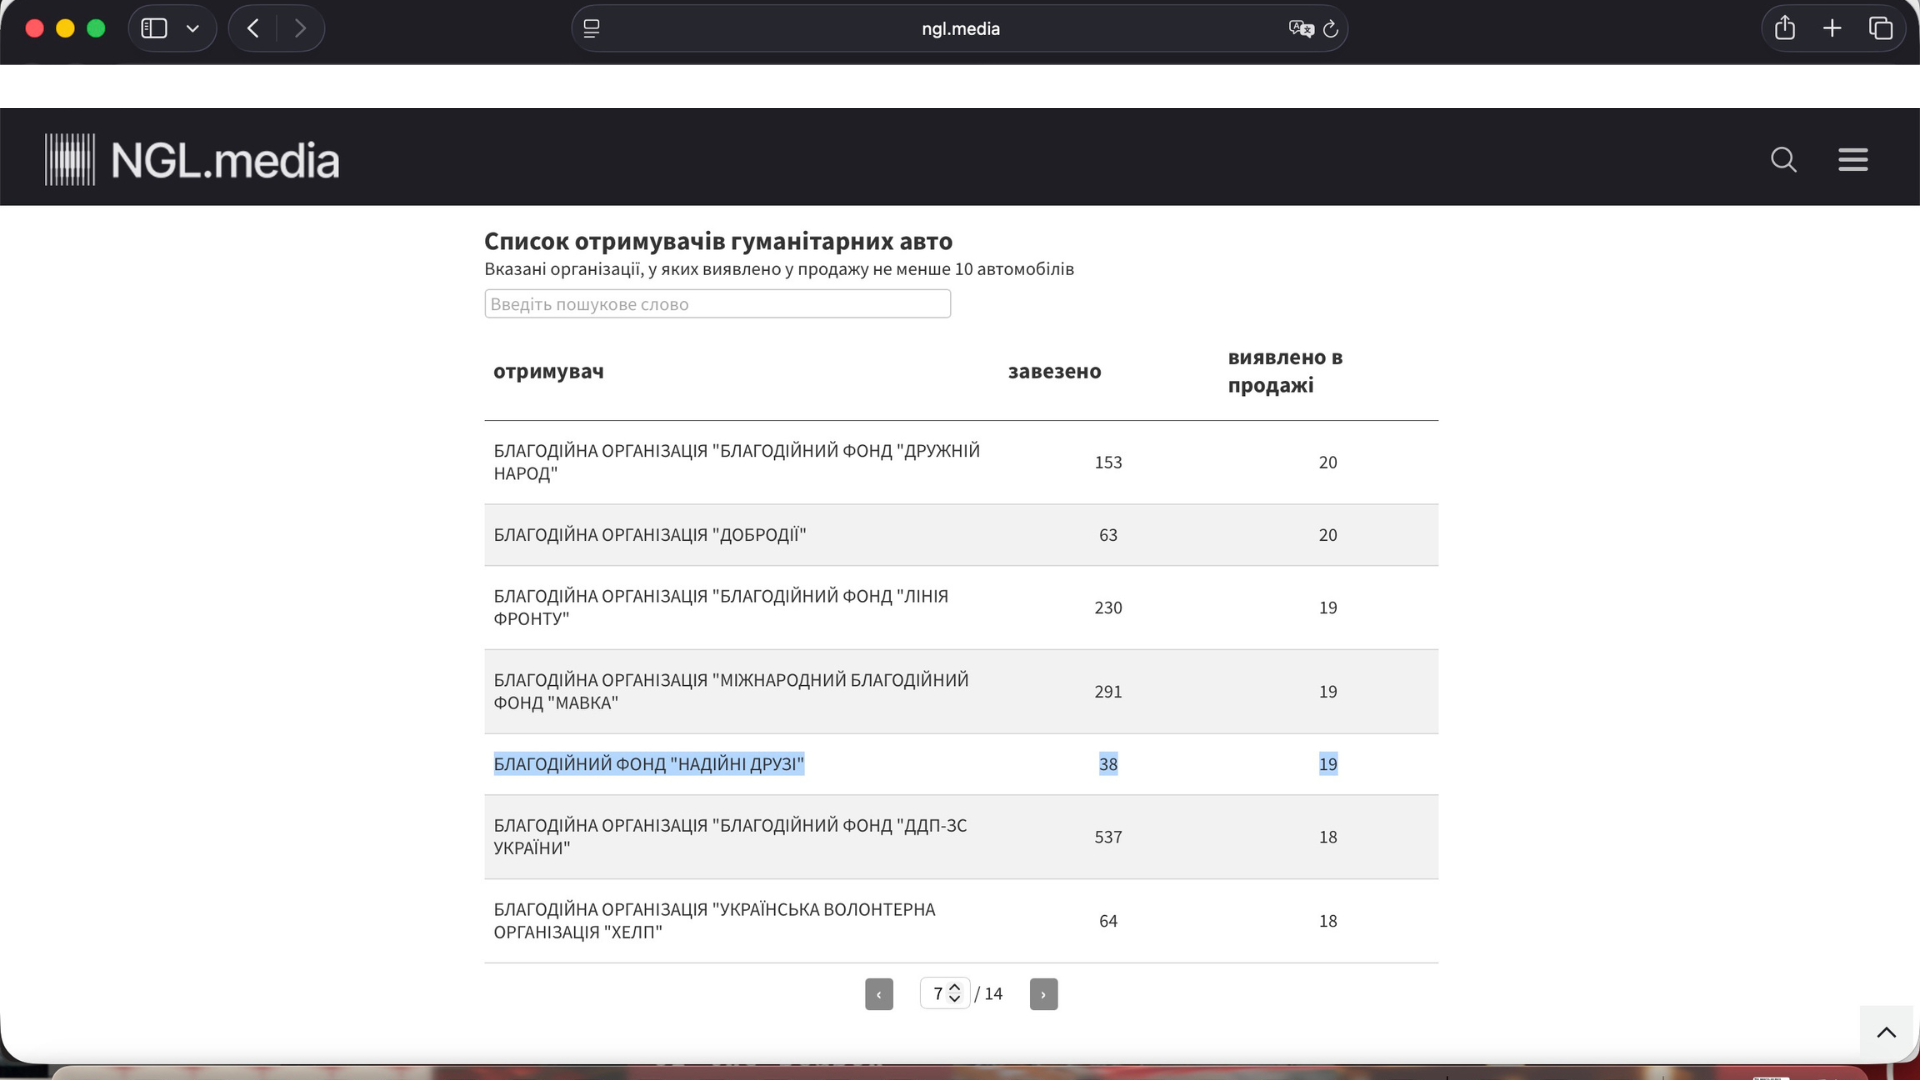
Task: Sort the table by 'отримувач' column header
Action: [x=548, y=371]
